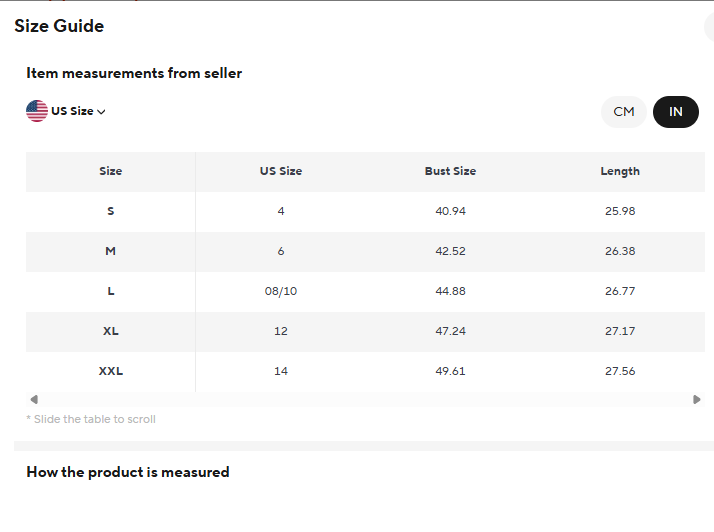Screen dimensions: 714x532
Task: Click the horizontal table scrollbar track
Action: 365,399
